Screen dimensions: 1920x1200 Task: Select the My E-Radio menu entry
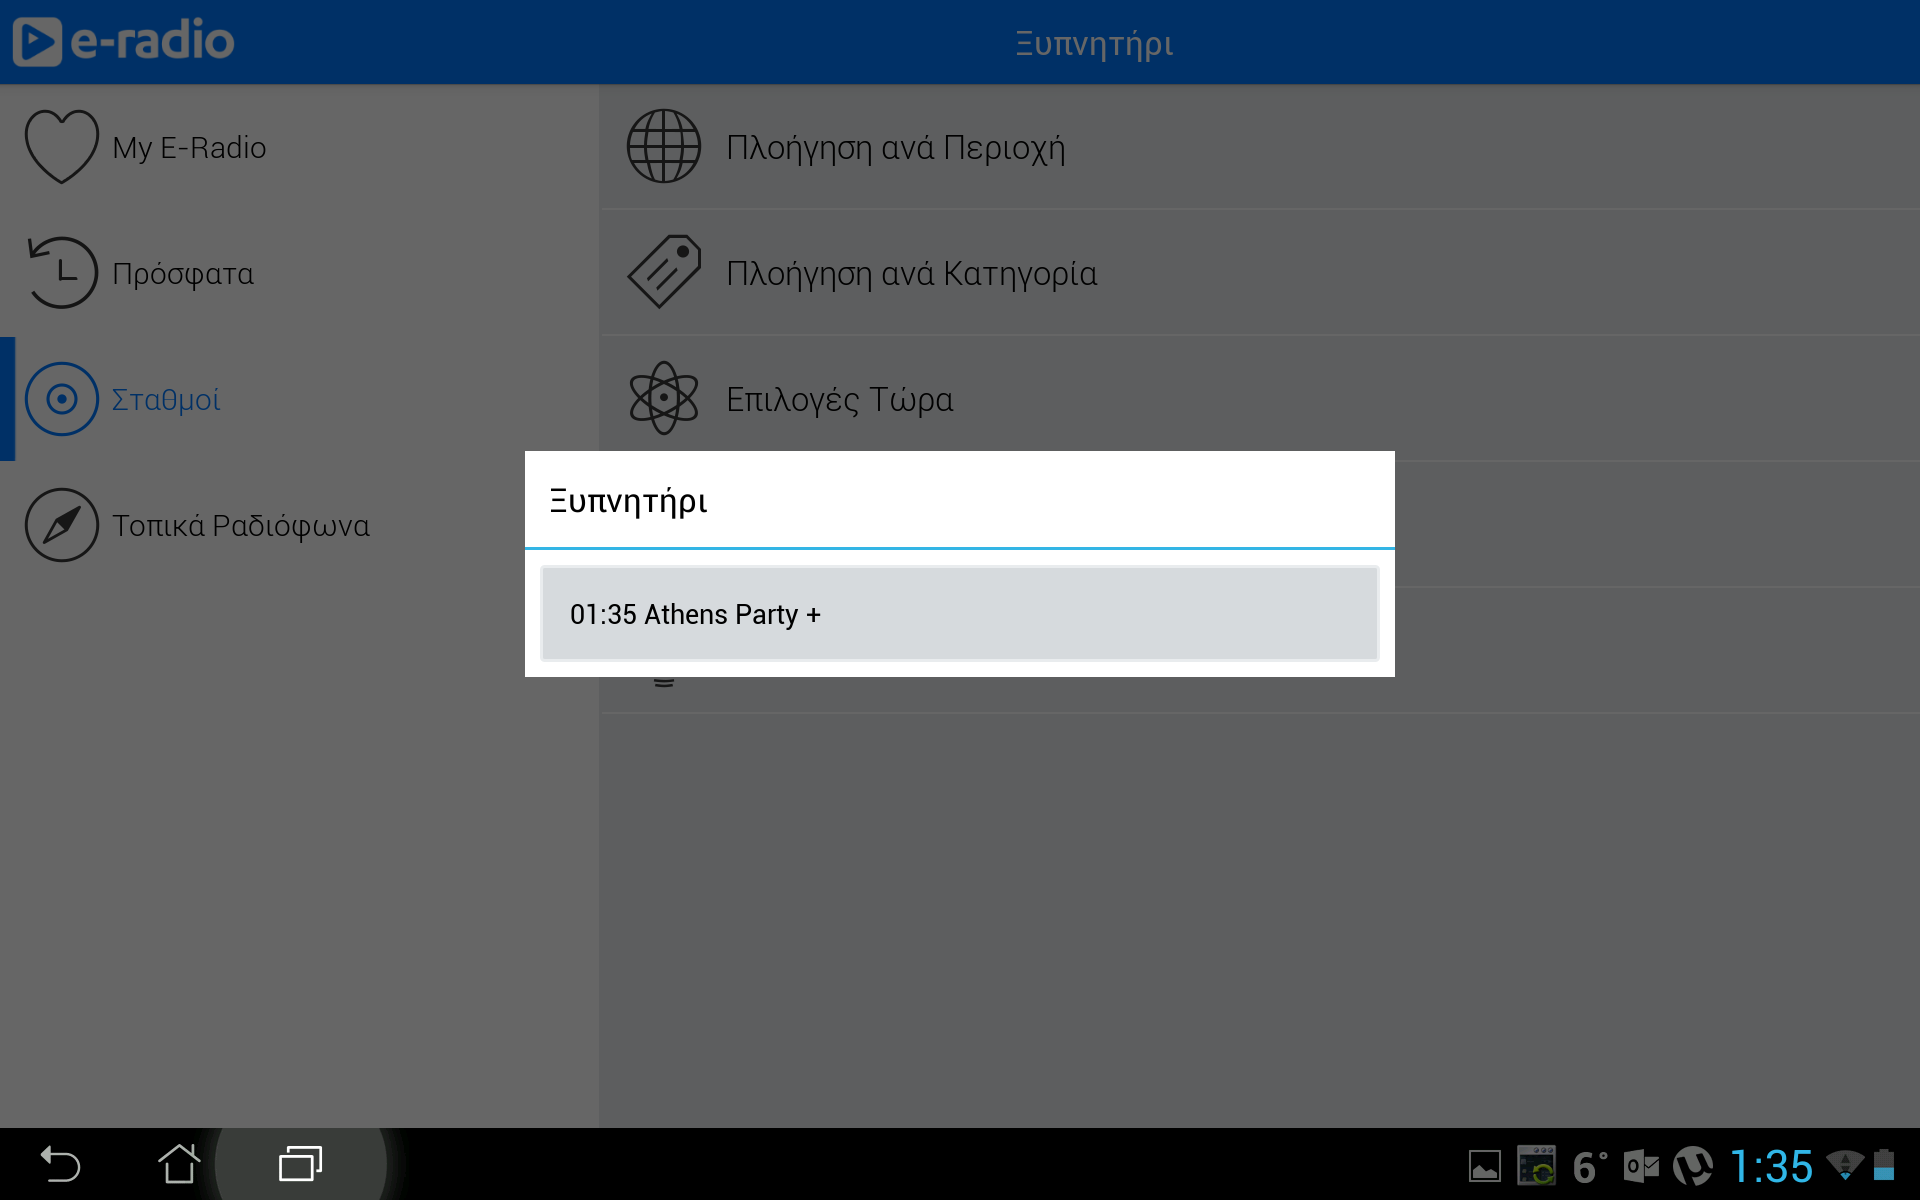tap(299, 147)
